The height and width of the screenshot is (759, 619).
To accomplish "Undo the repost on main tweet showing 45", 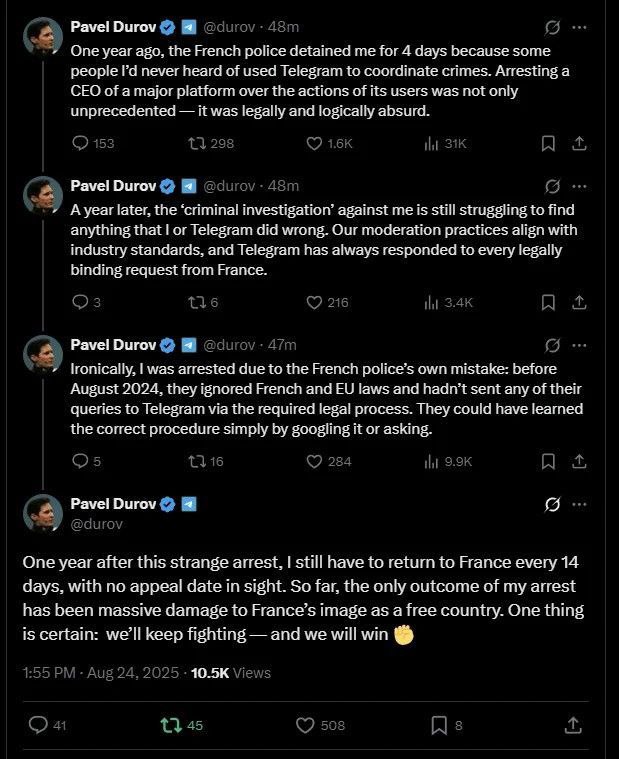I will (170, 725).
